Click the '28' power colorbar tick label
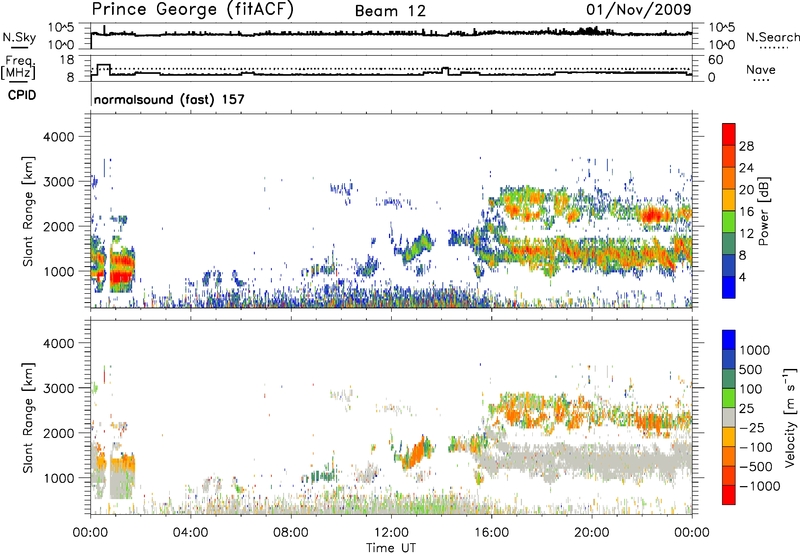This screenshot has width=800, height=554. (x=746, y=146)
